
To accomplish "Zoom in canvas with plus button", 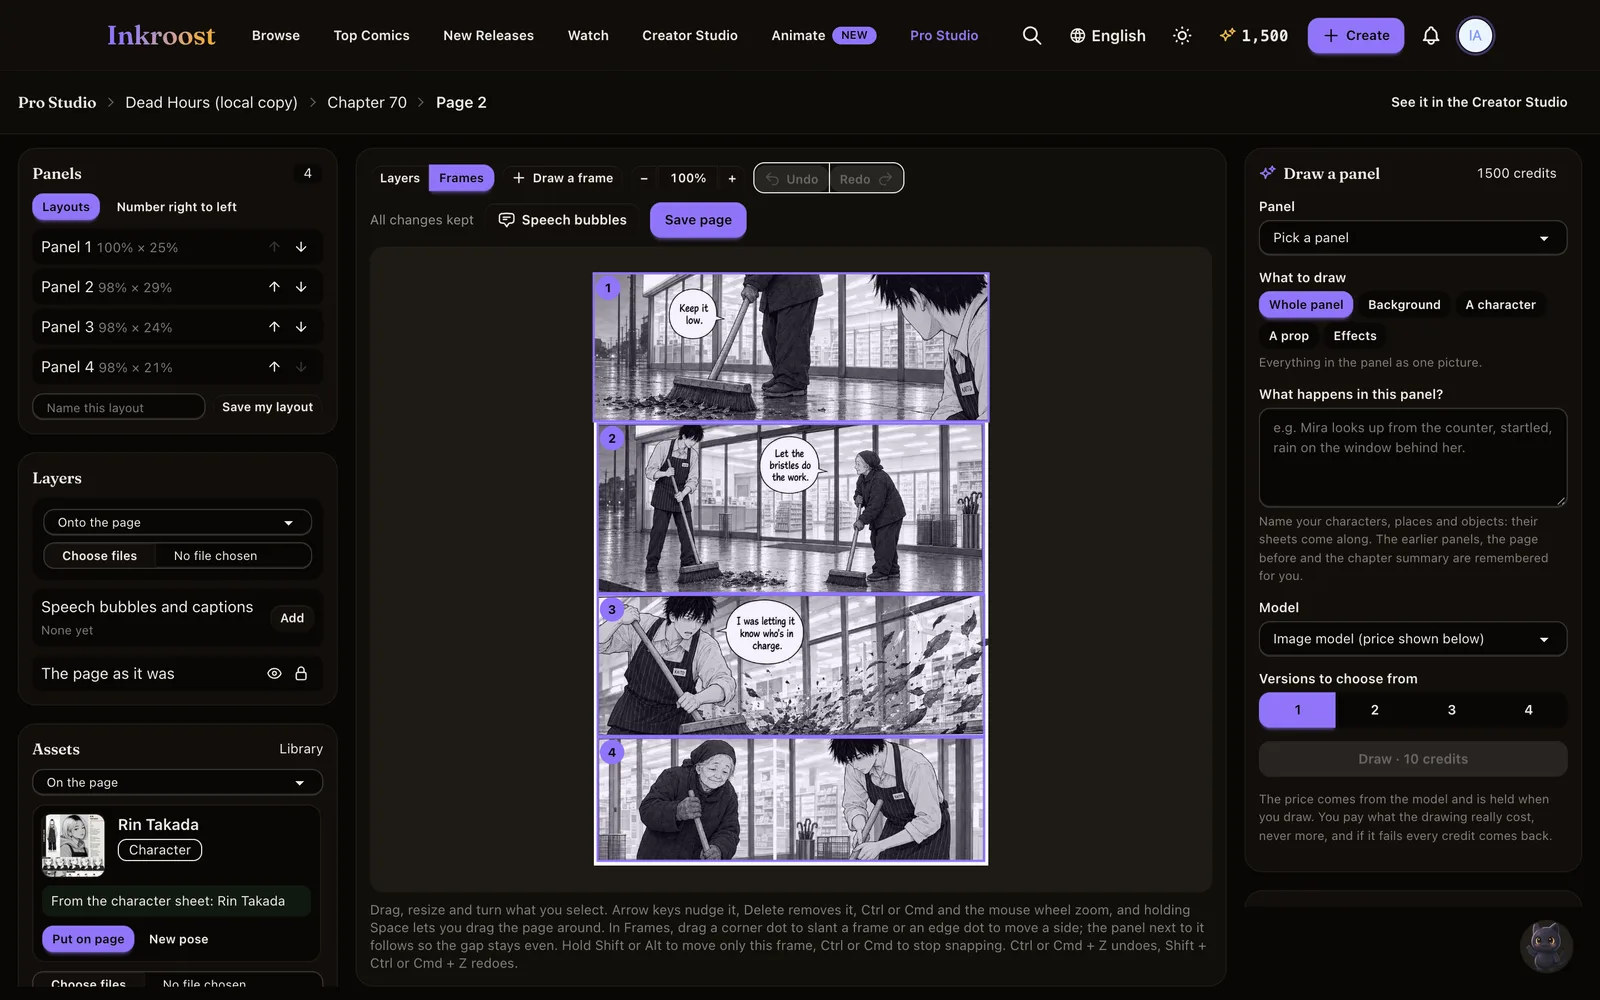I will (732, 178).
